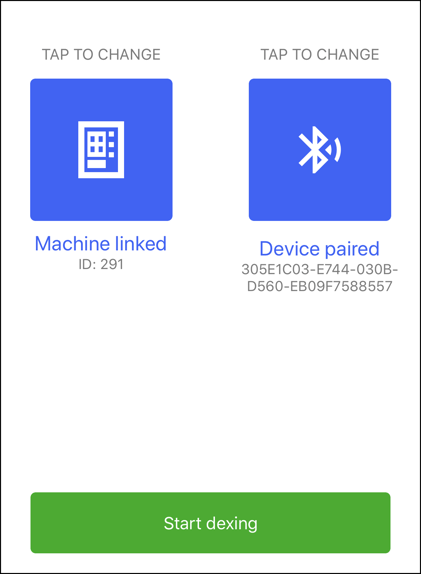Tap 'TAP TO CHANGE' above the machine tile
This screenshot has width=421, height=574.
[101, 55]
